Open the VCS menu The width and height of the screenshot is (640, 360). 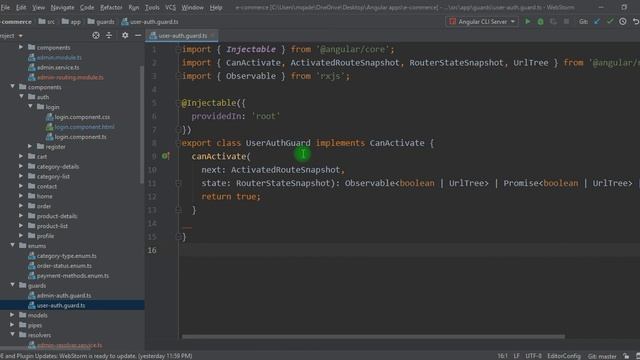(170, 7)
